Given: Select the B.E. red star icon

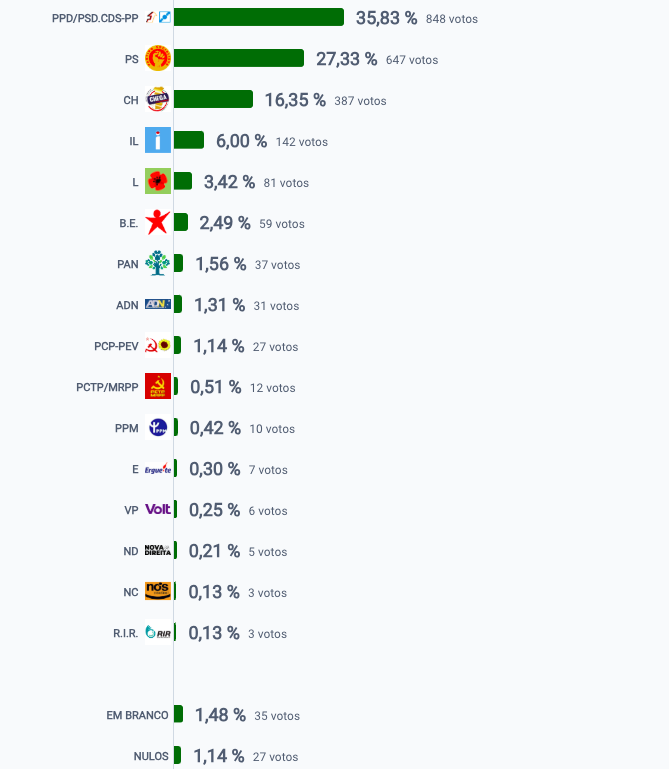Looking at the screenshot, I should point(158,223).
